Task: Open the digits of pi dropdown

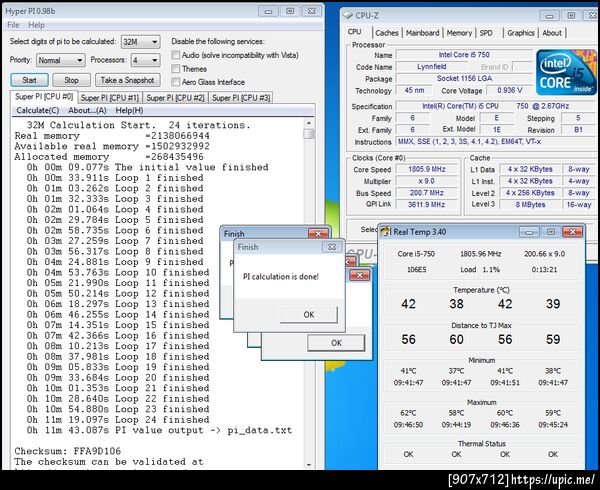Action: coord(140,42)
